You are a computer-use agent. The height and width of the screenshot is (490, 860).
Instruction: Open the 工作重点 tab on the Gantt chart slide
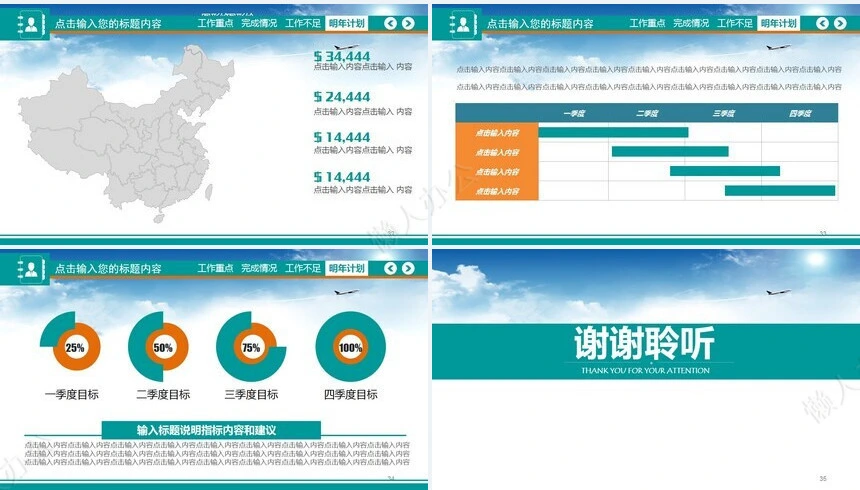(x=647, y=23)
